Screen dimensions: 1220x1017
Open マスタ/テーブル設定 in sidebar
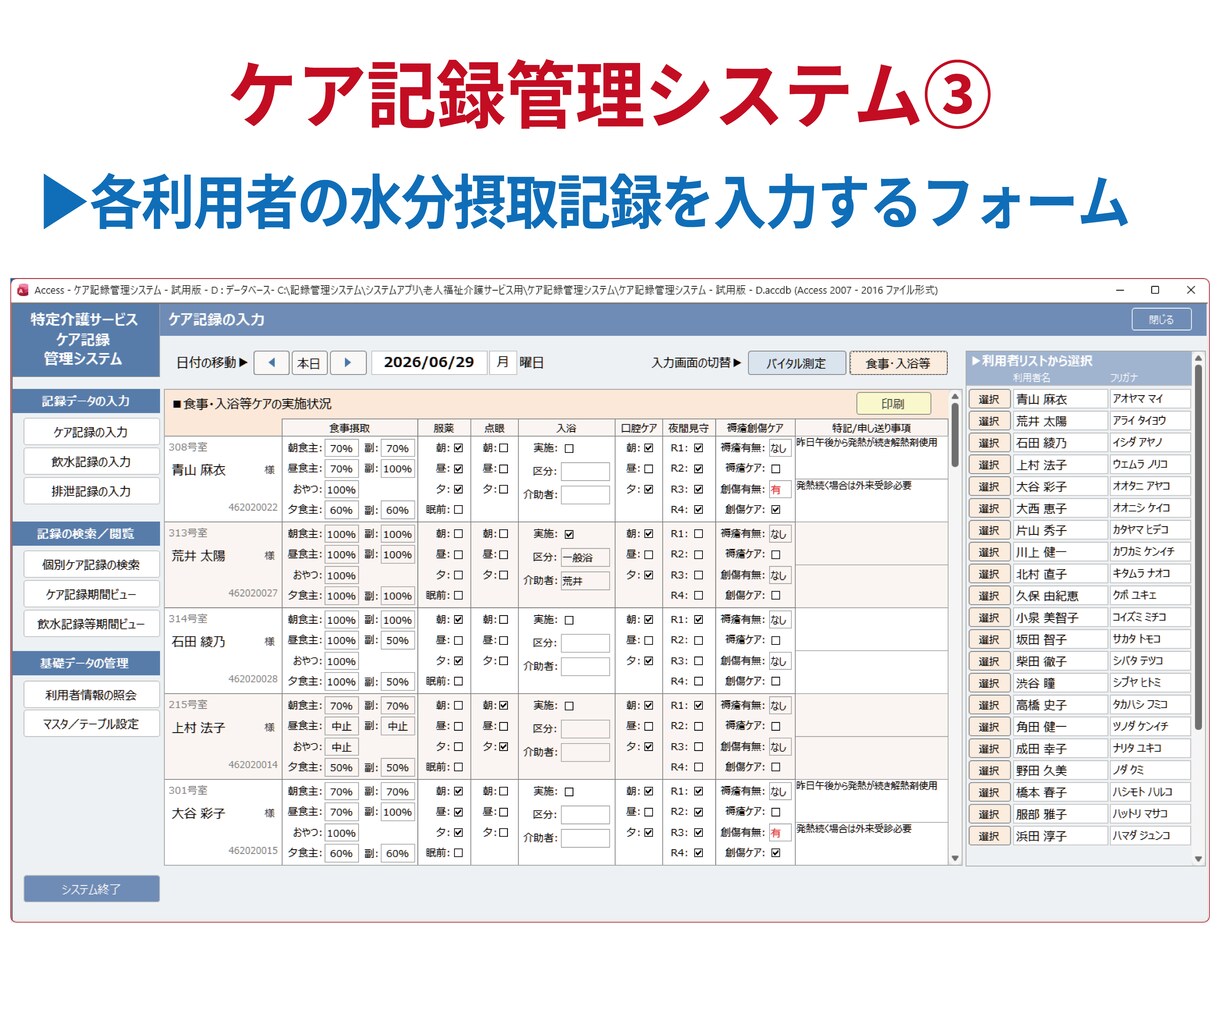pos(91,724)
